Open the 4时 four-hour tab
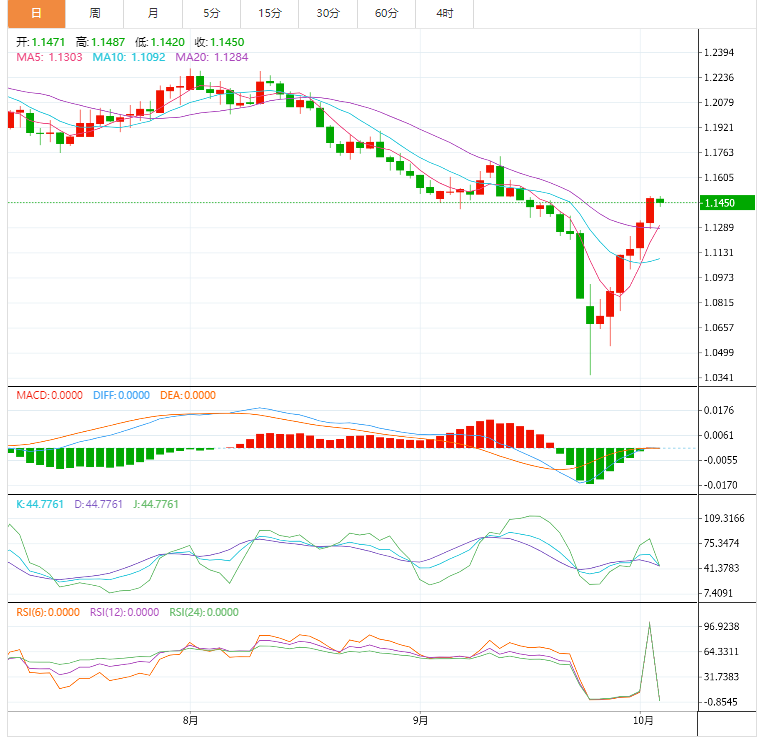Viewport: 763px width, 744px height. (x=444, y=14)
